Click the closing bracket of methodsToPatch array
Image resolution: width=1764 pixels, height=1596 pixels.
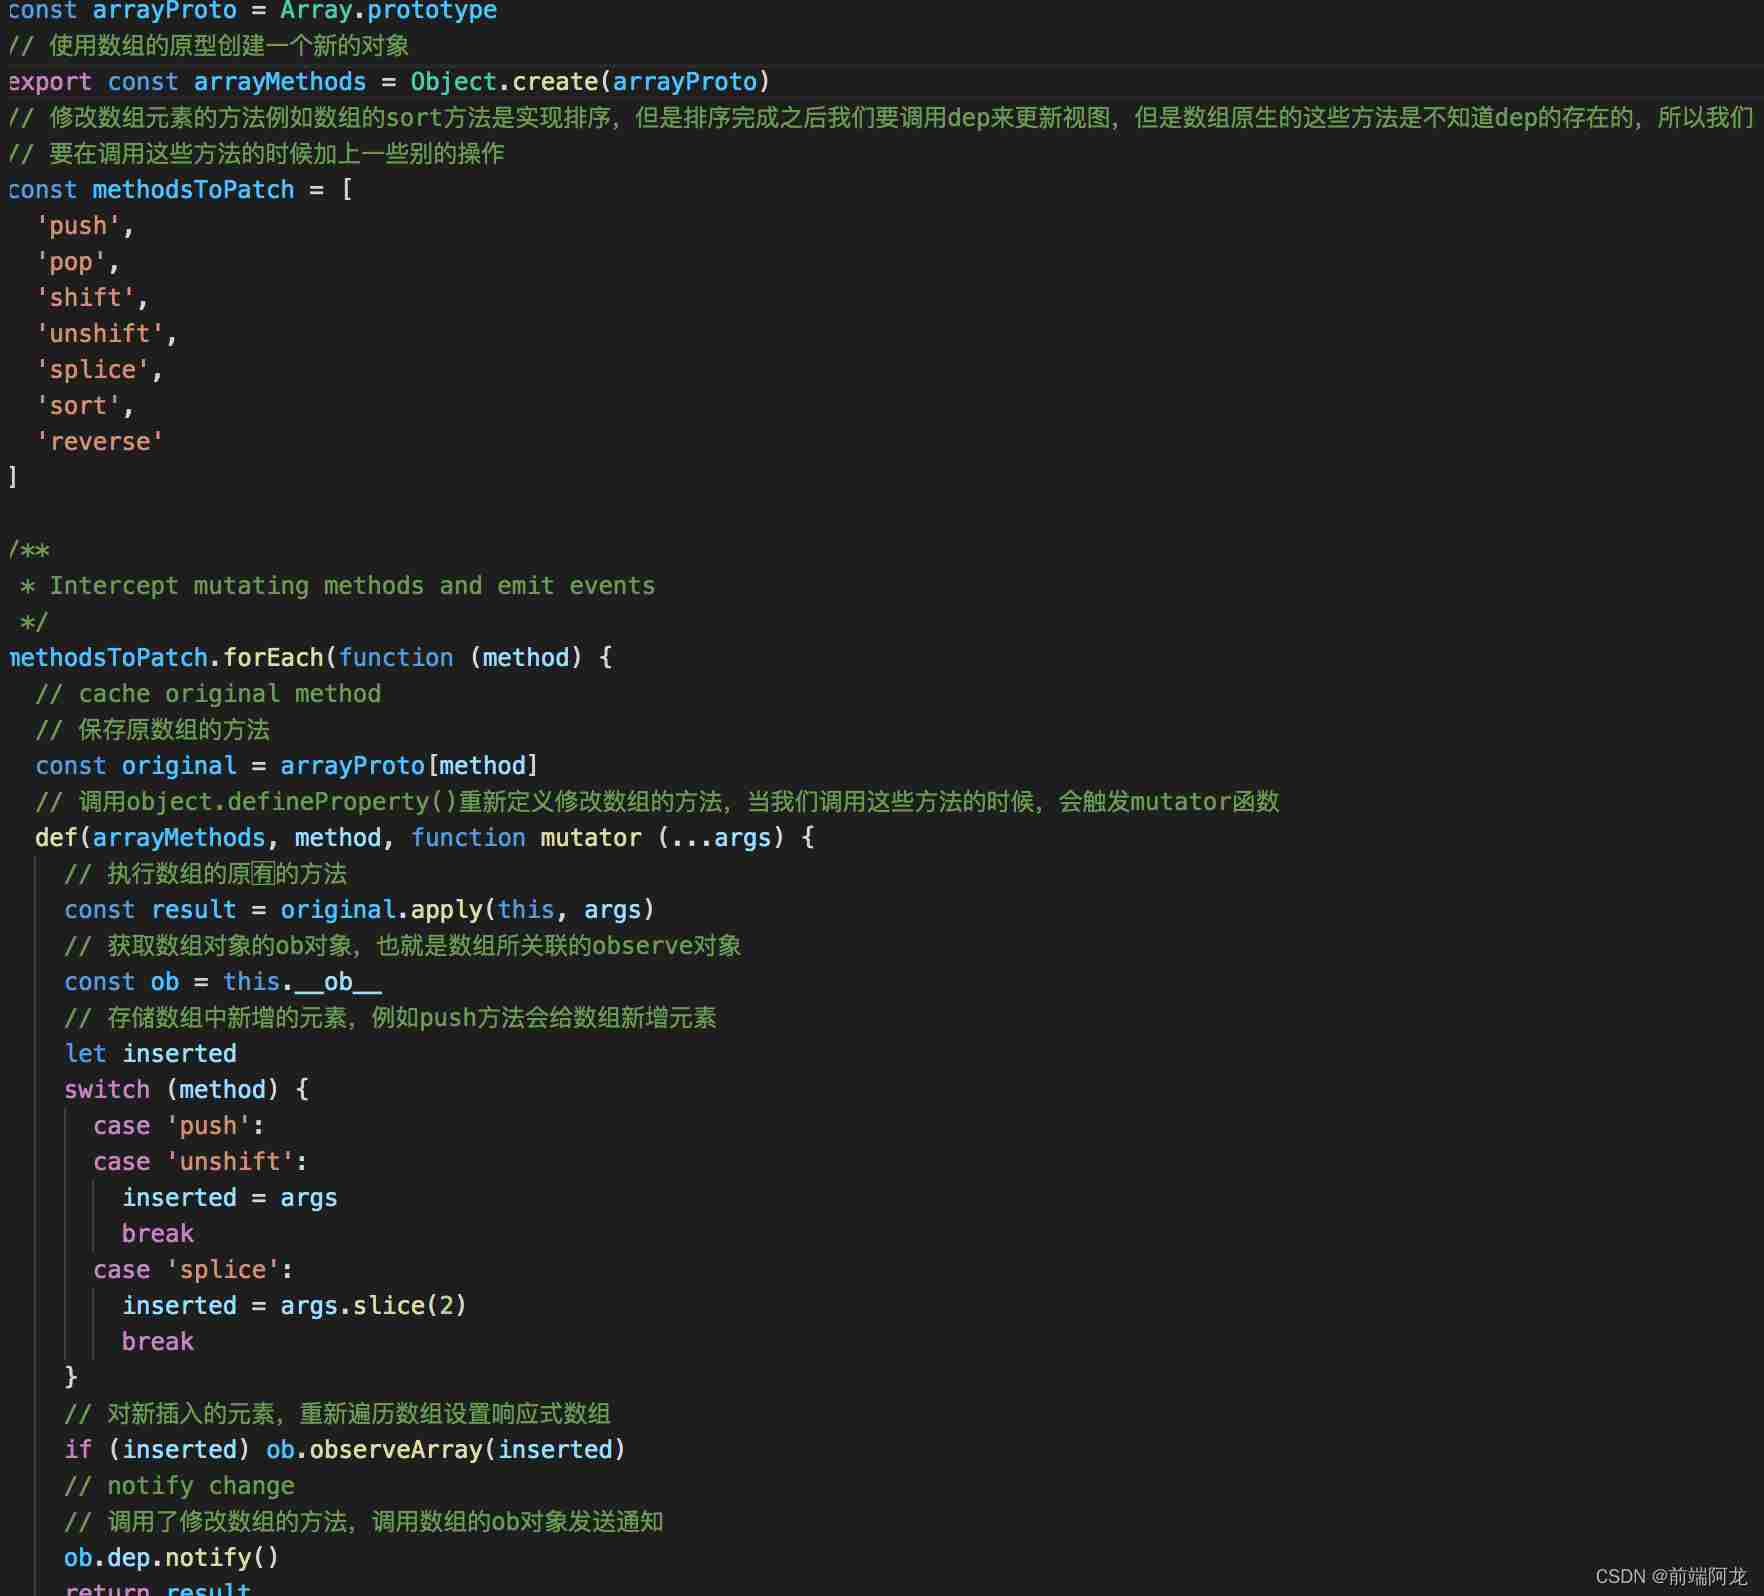pos(12,478)
